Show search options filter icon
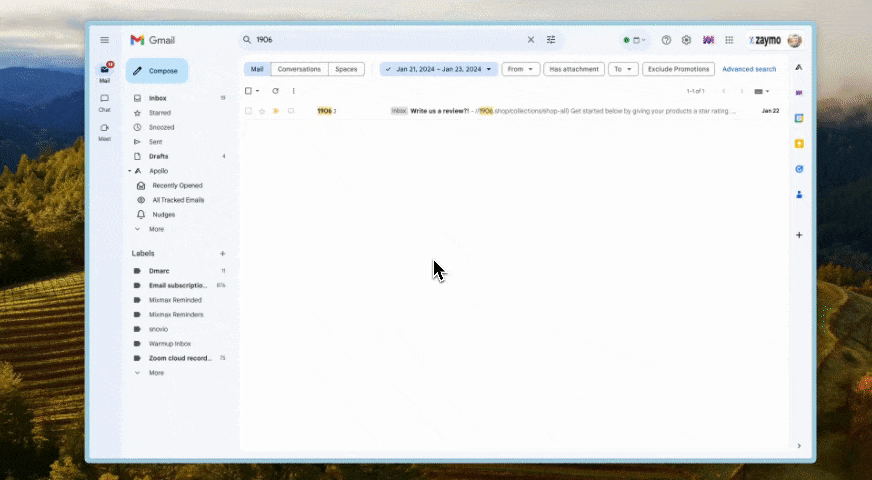 (551, 40)
